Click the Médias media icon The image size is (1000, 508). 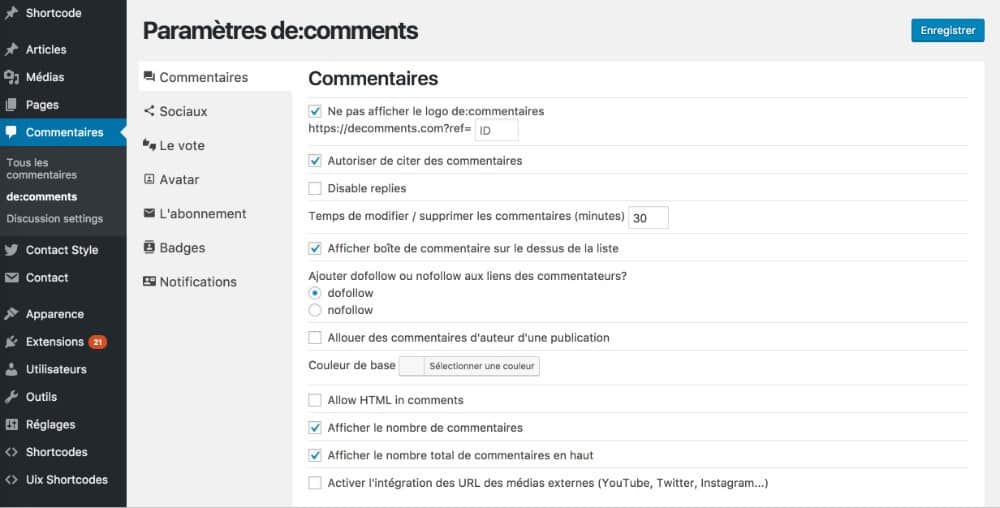(x=11, y=77)
